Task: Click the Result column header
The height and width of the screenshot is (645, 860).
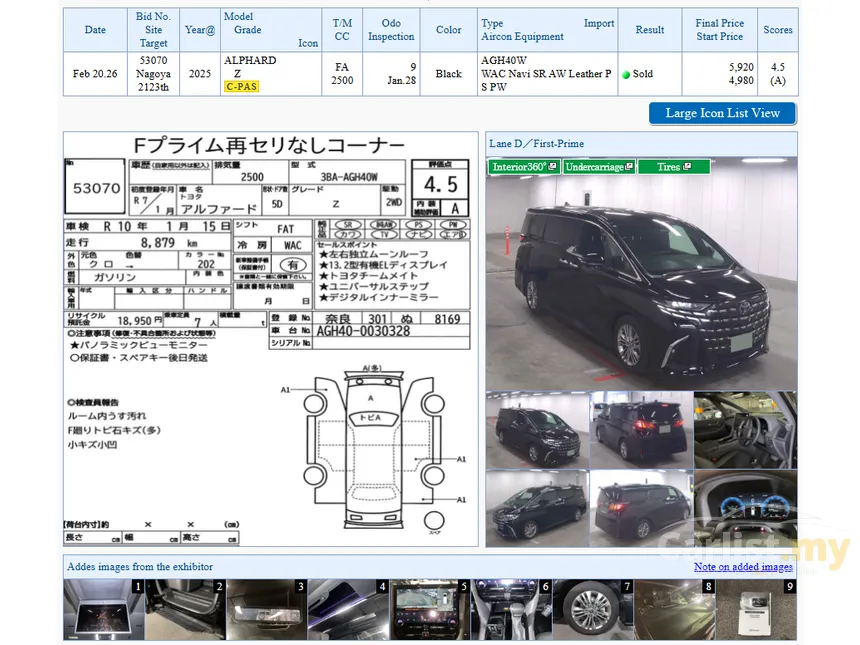Action: (650, 30)
